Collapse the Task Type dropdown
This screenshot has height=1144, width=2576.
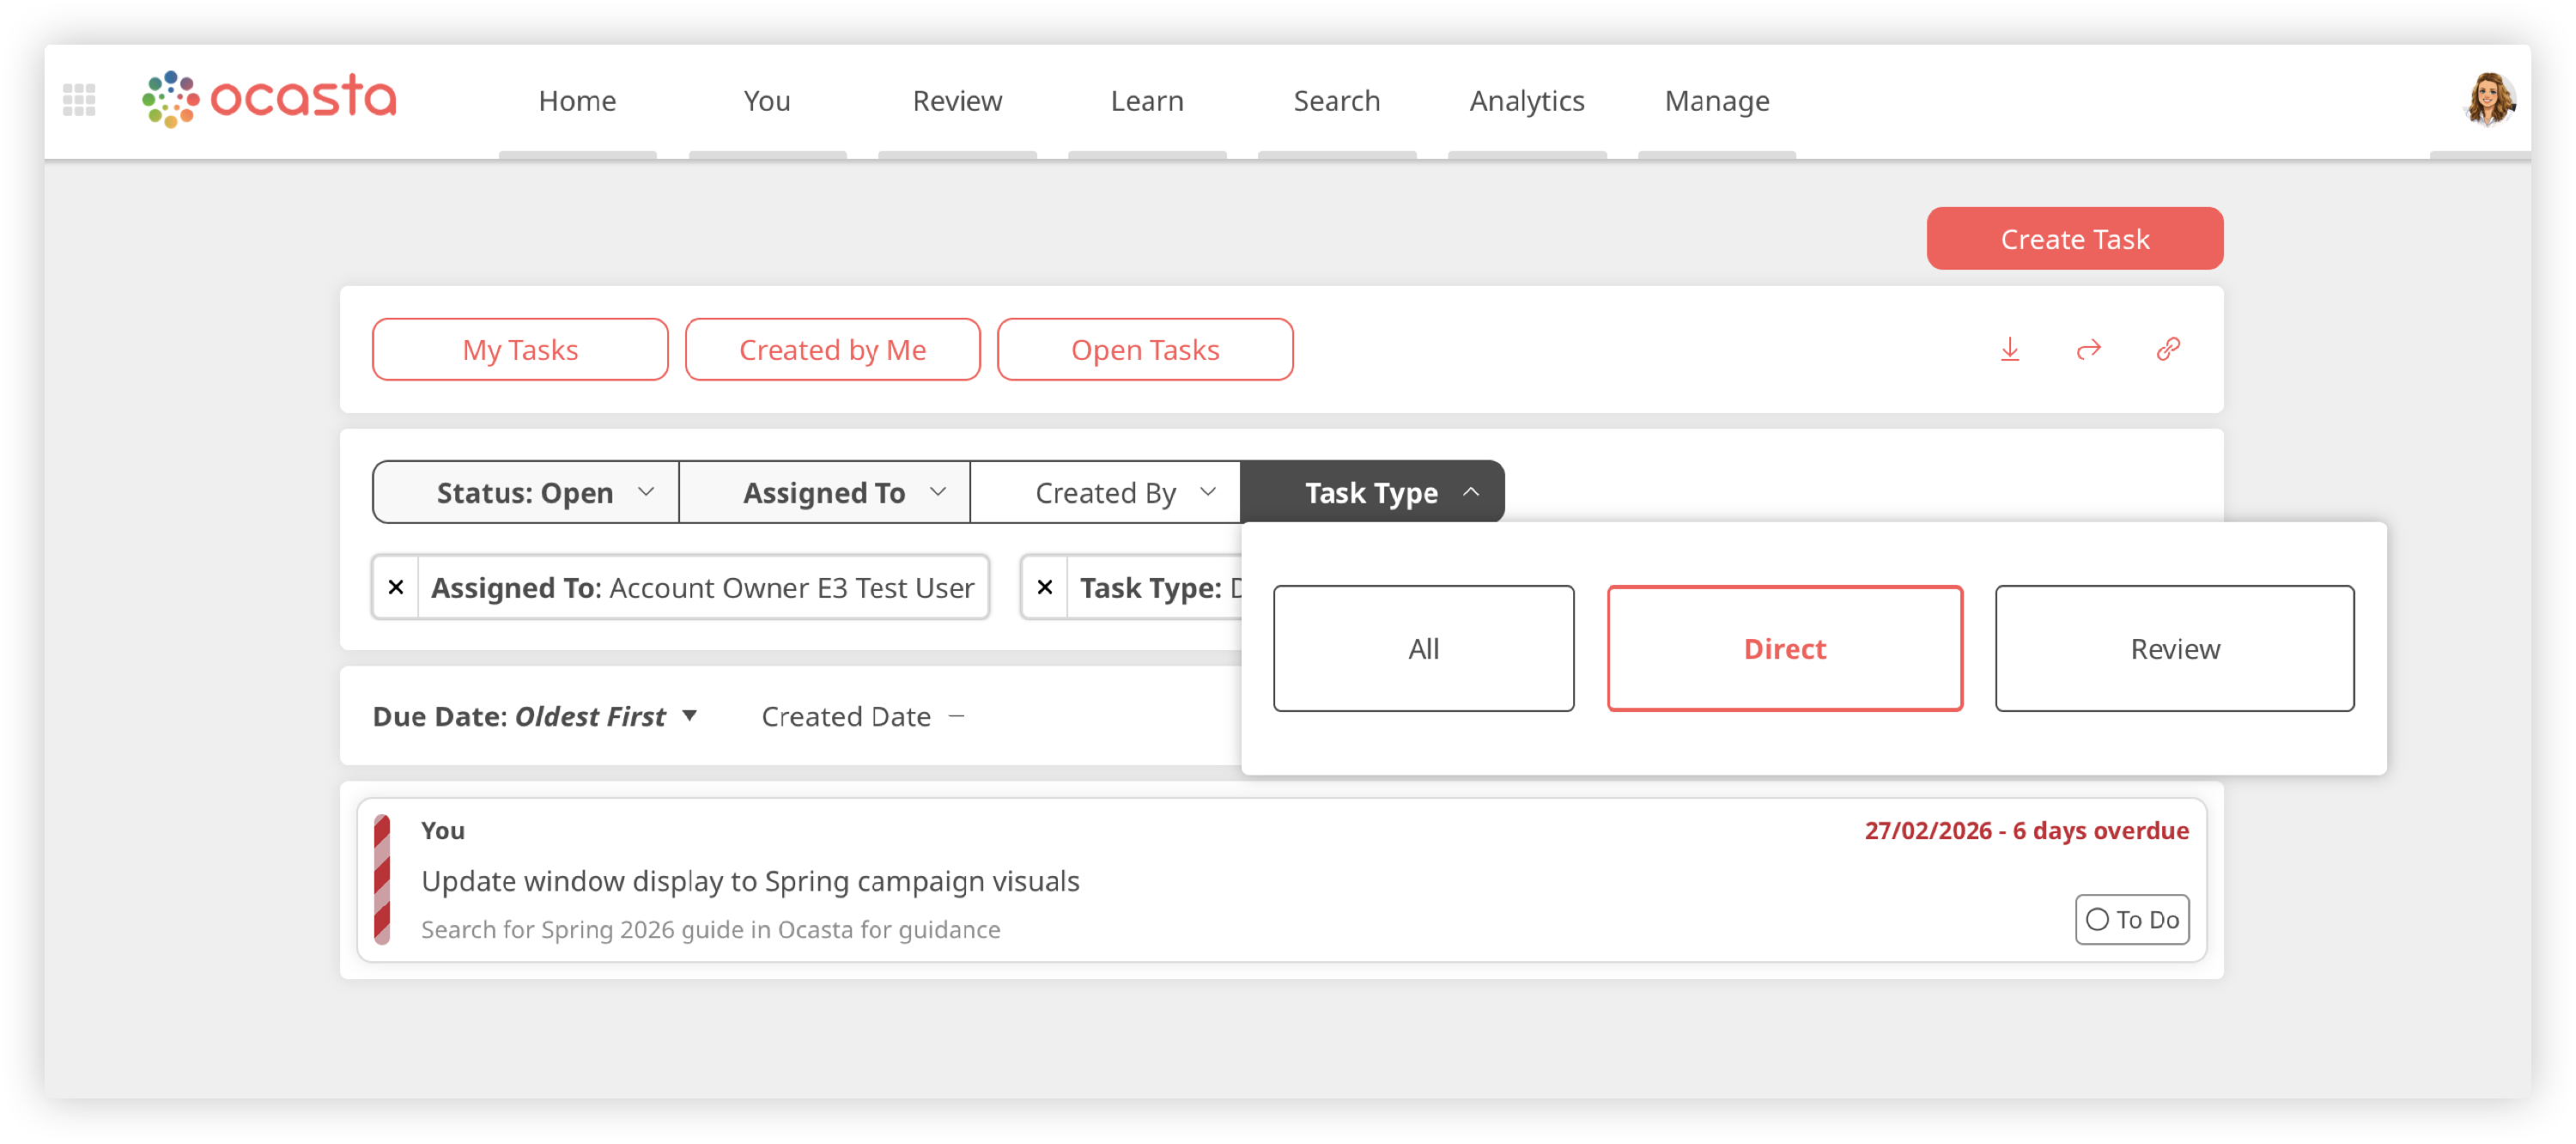click(1372, 492)
